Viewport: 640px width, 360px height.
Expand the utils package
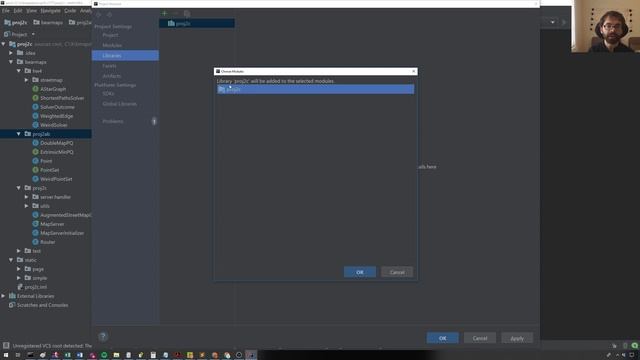(x=27, y=206)
